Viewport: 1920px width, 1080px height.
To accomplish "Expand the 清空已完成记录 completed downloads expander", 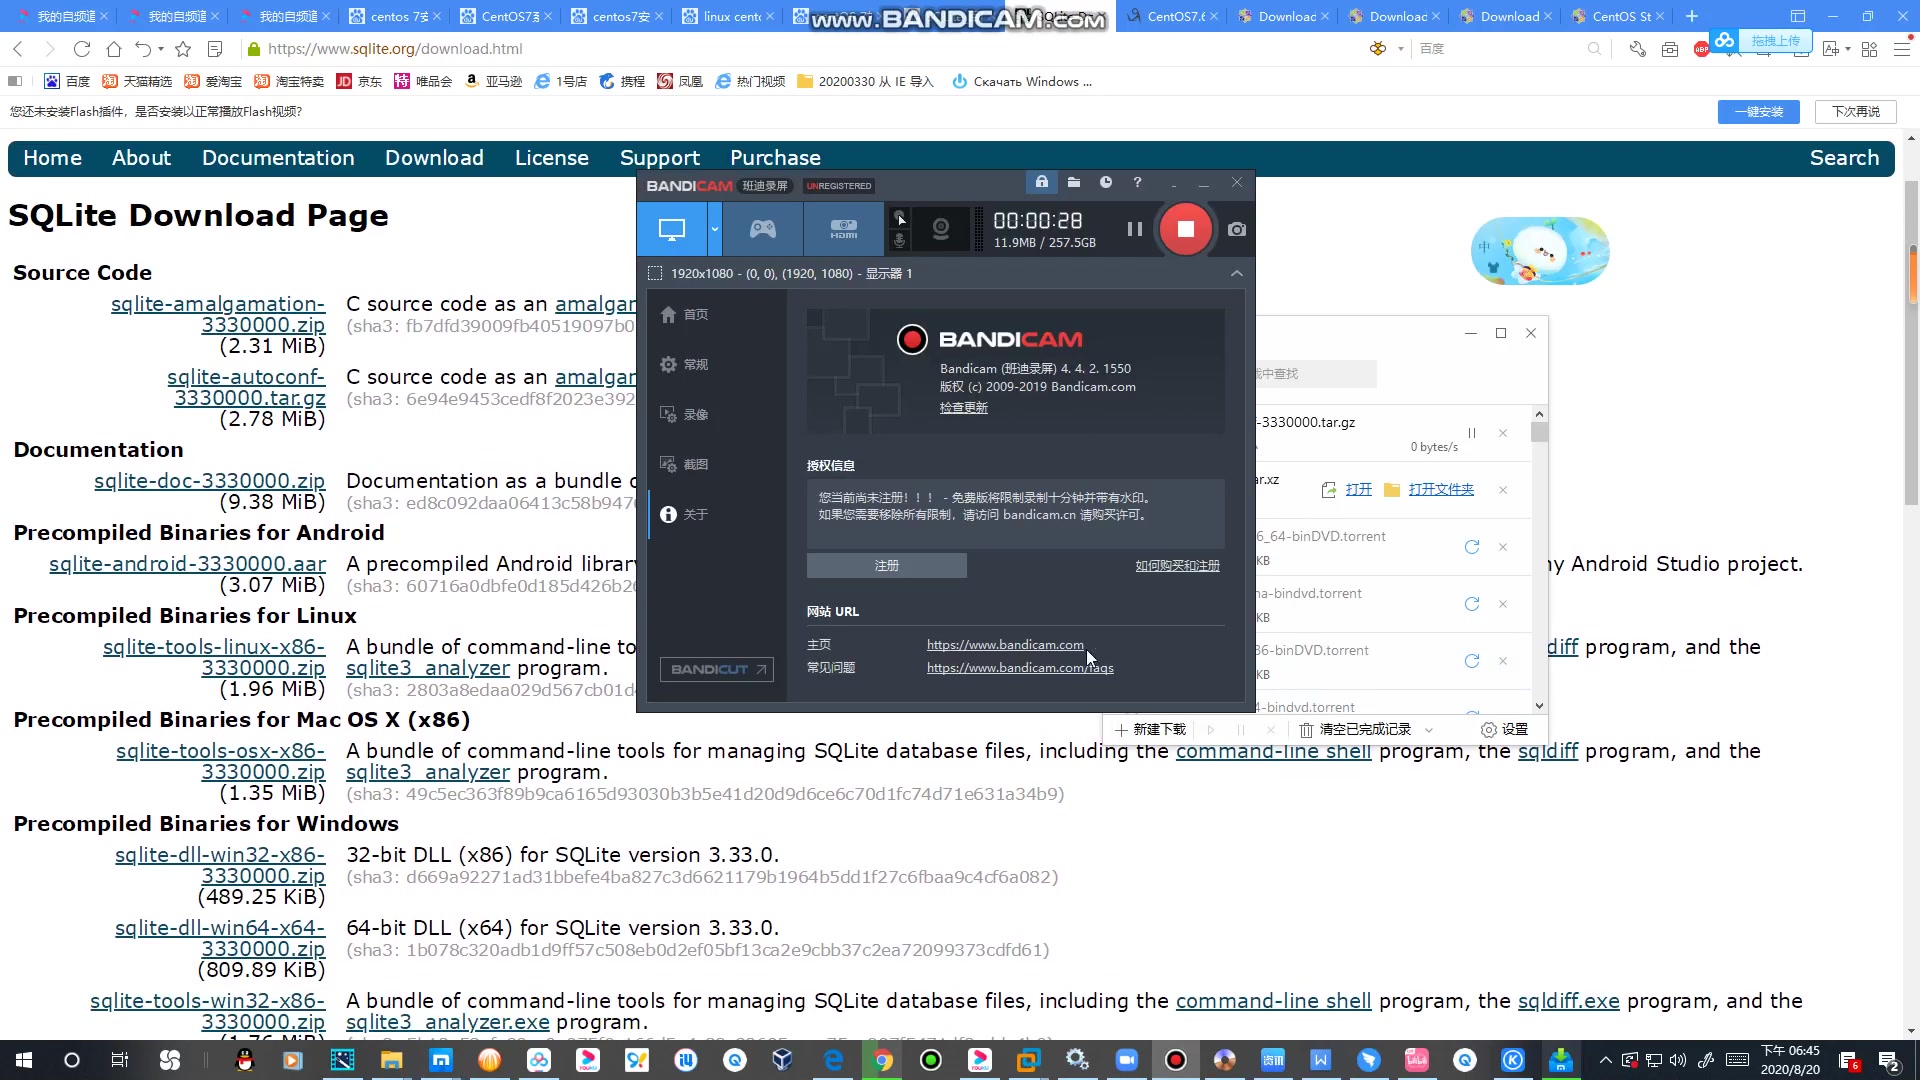I will pos(1431,729).
